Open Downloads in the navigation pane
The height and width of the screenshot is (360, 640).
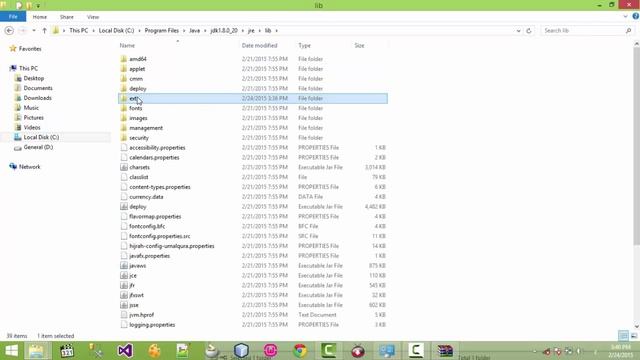[x=37, y=98]
